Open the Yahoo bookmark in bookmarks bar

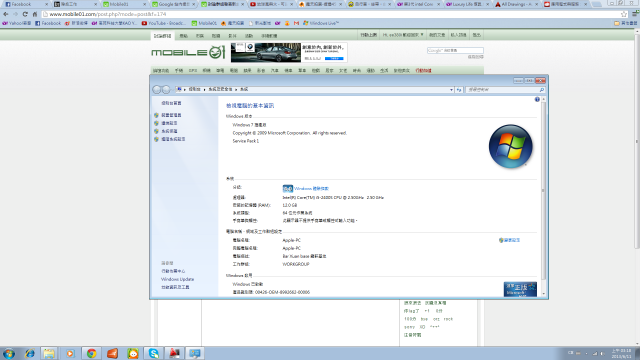click(17, 23)
